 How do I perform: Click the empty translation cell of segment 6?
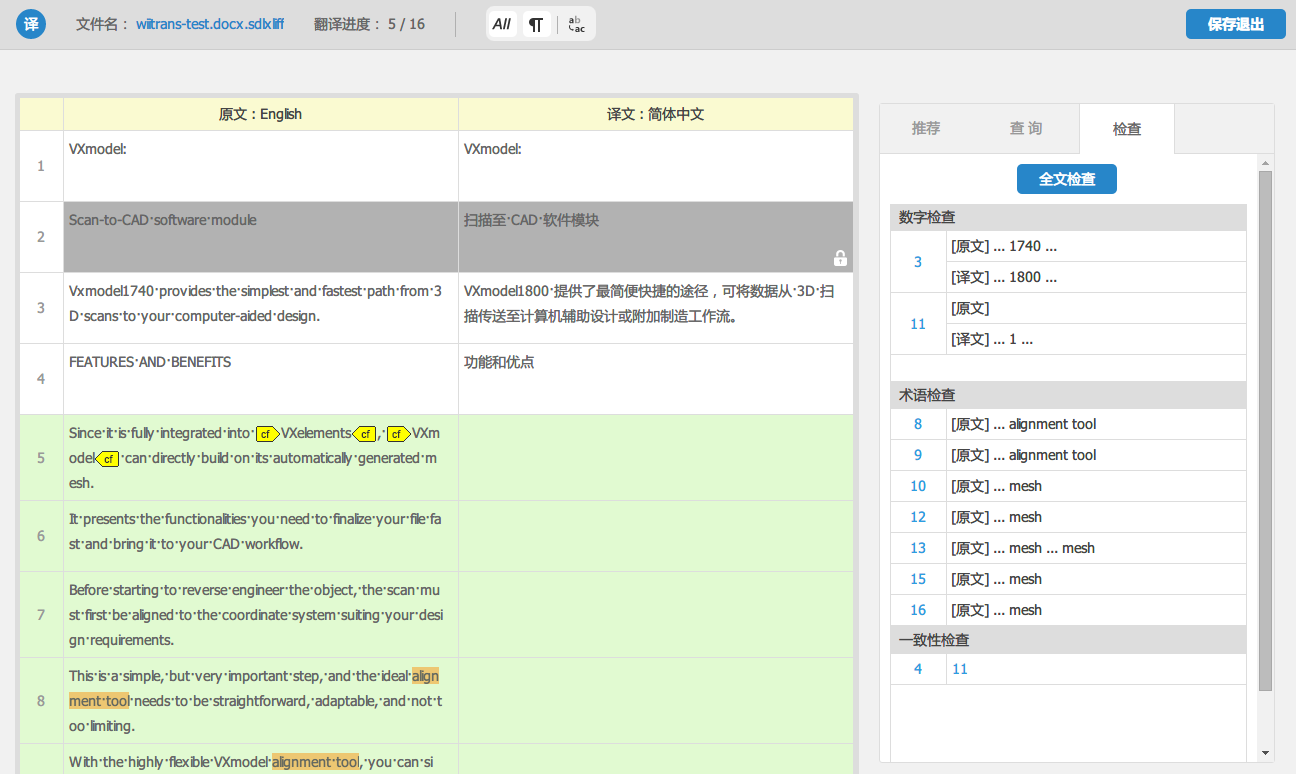pyautogui.click(x=656, y=536)
